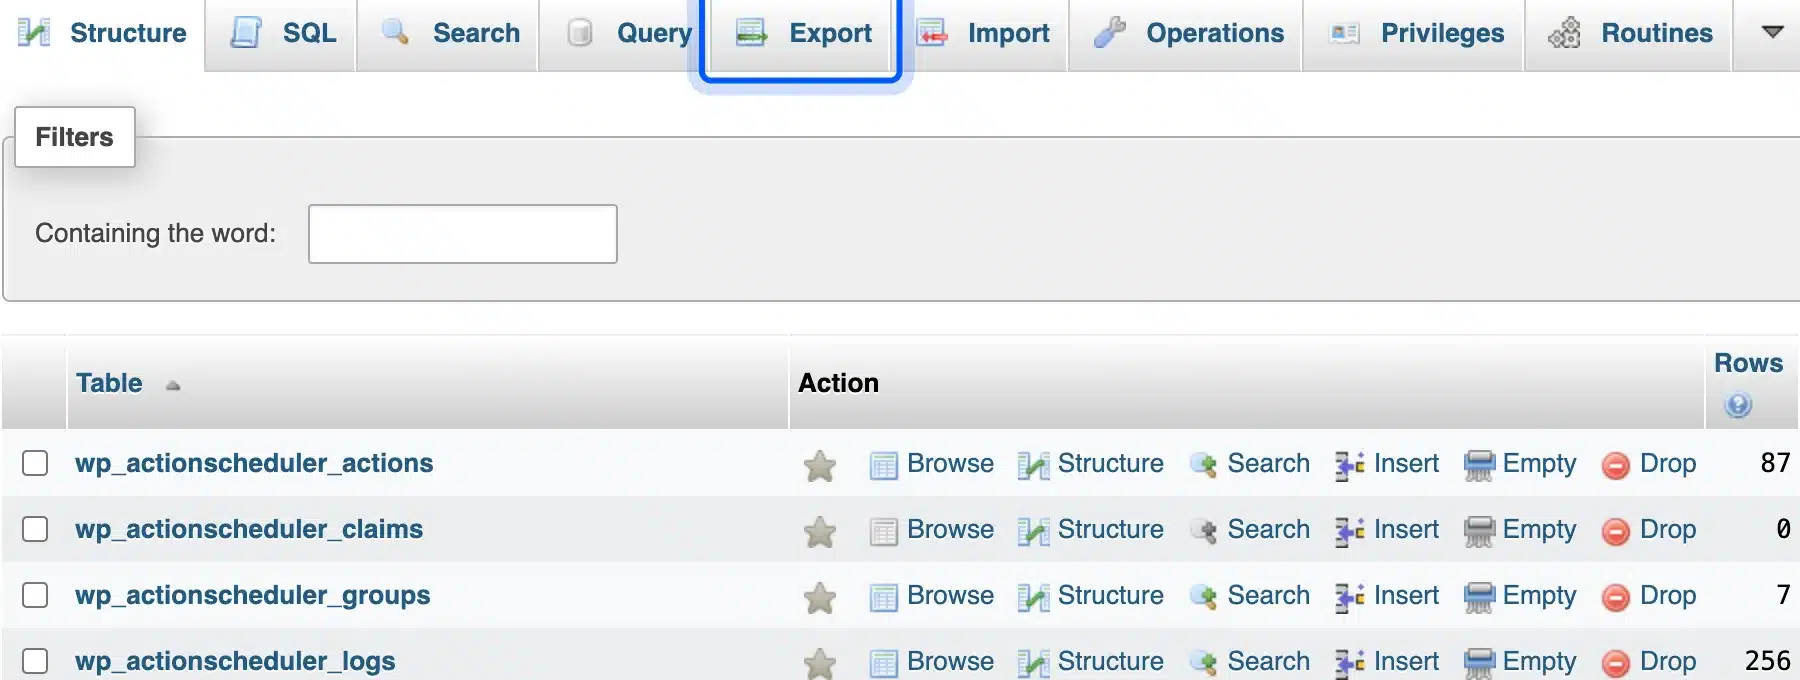Click Insert icon for wp_actionscheduler_actions
Screen dimensions: 1800x680
point(1350,466)
